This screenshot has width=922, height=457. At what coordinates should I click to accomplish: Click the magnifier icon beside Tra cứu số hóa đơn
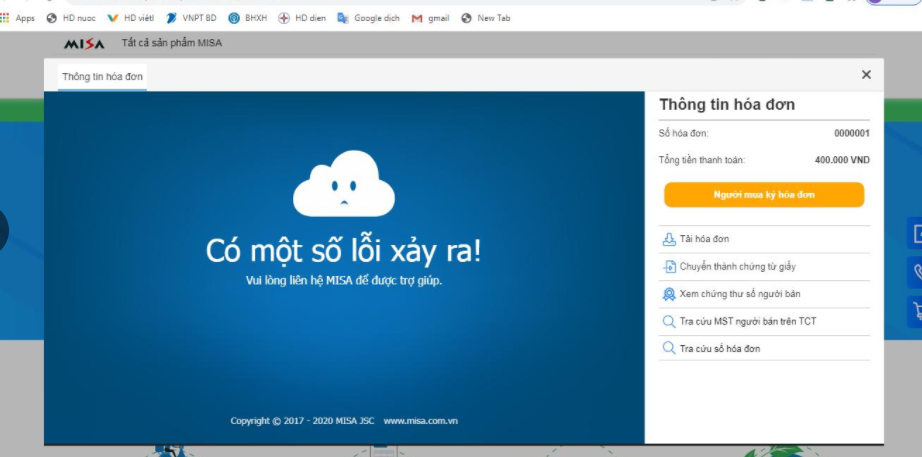[669, 348]
